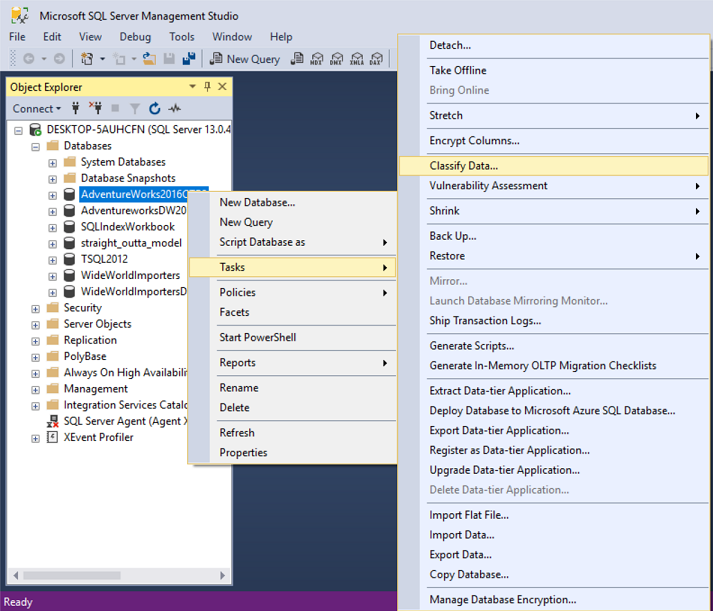The height and width of the screenshot is (611, 713).
Task: Open the Debug menu
Action: (135, 37)
